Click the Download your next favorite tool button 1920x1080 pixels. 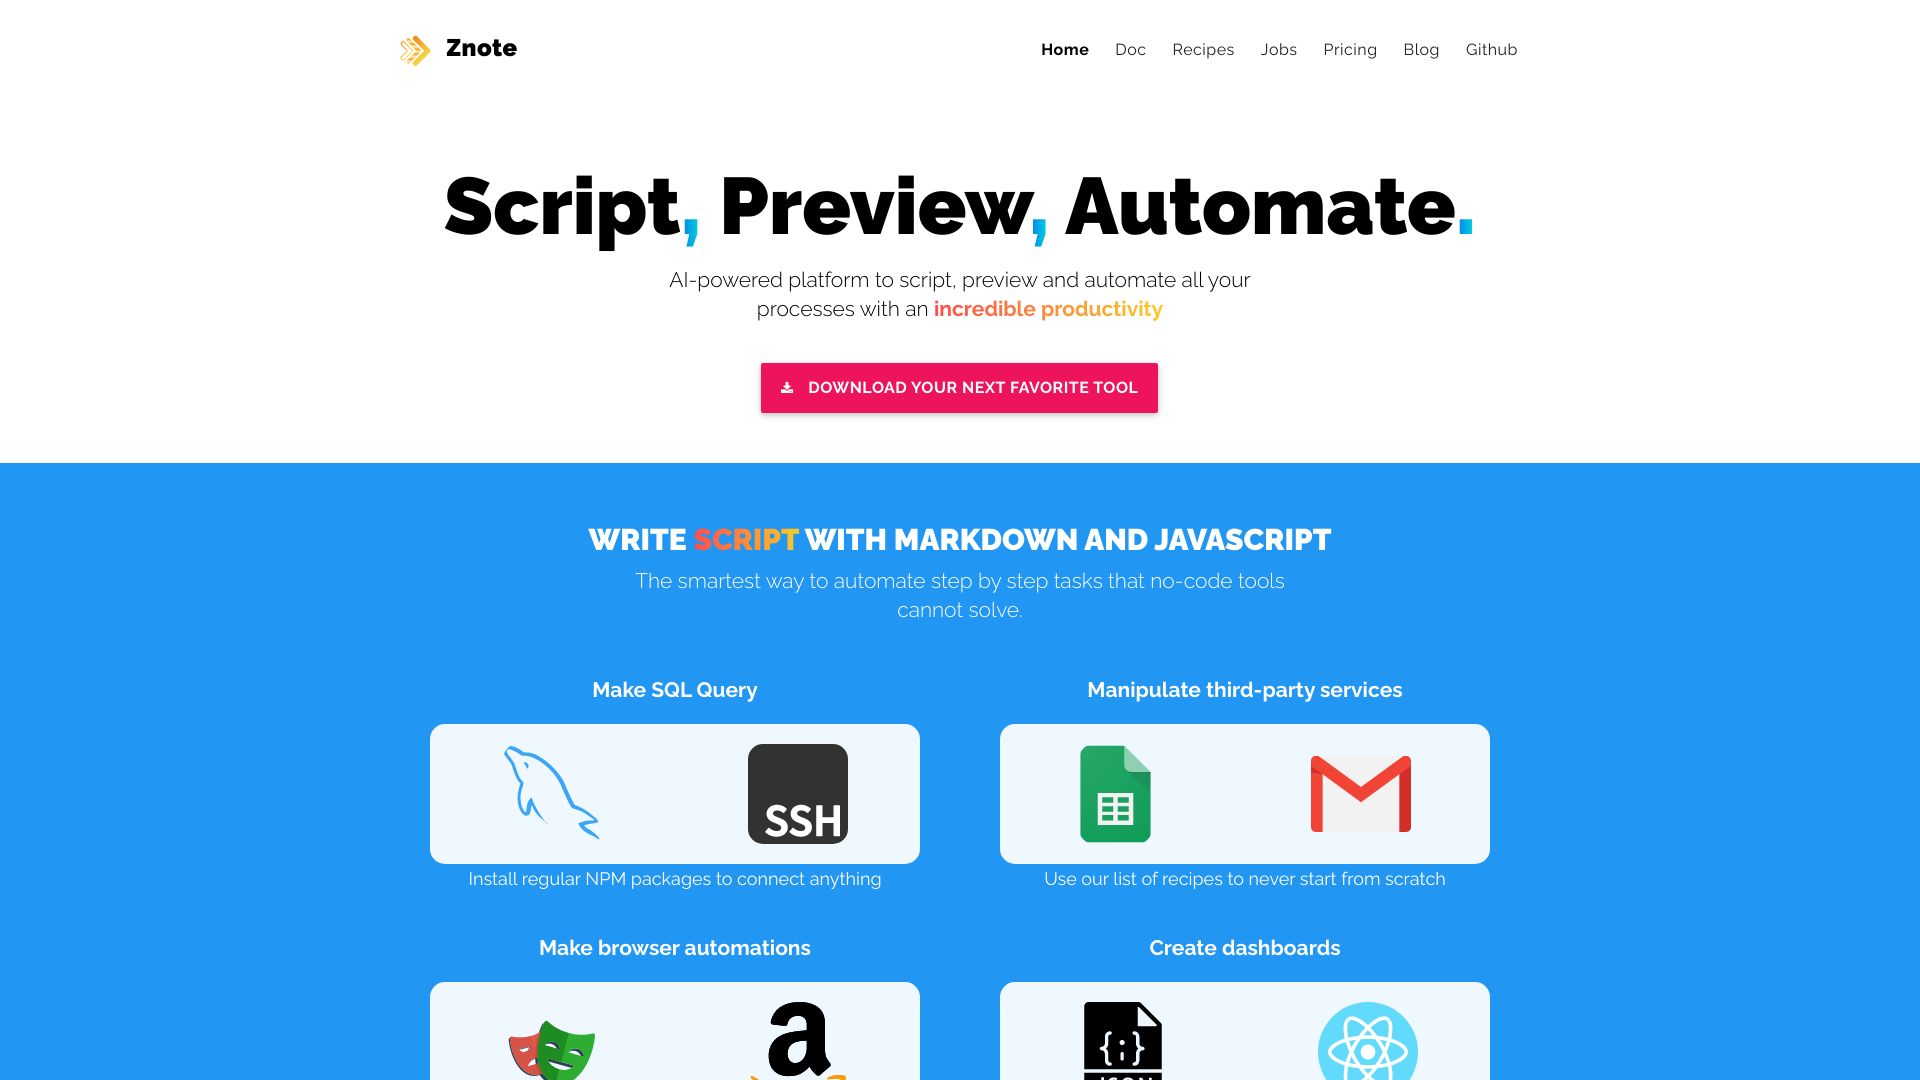(x=959, y=386)
